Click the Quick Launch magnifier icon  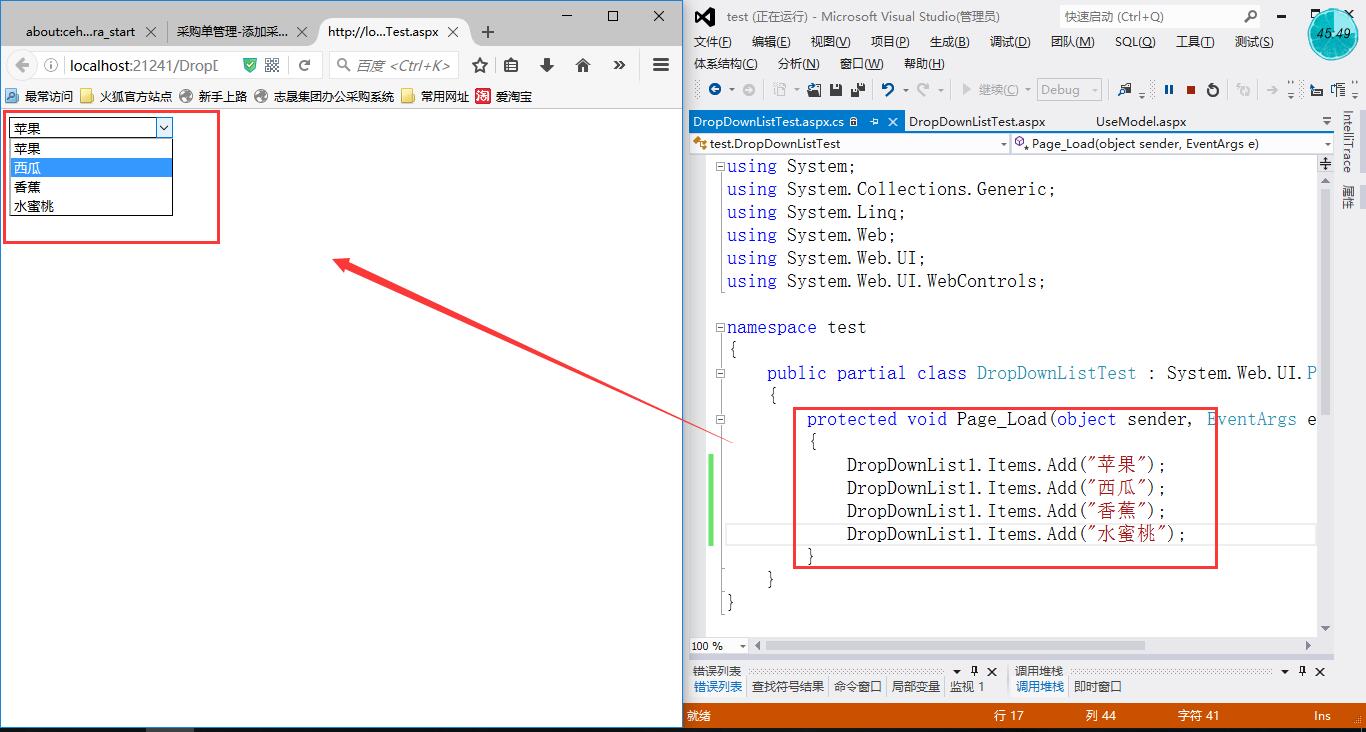pyautogui.click(x=1251, y=16)
